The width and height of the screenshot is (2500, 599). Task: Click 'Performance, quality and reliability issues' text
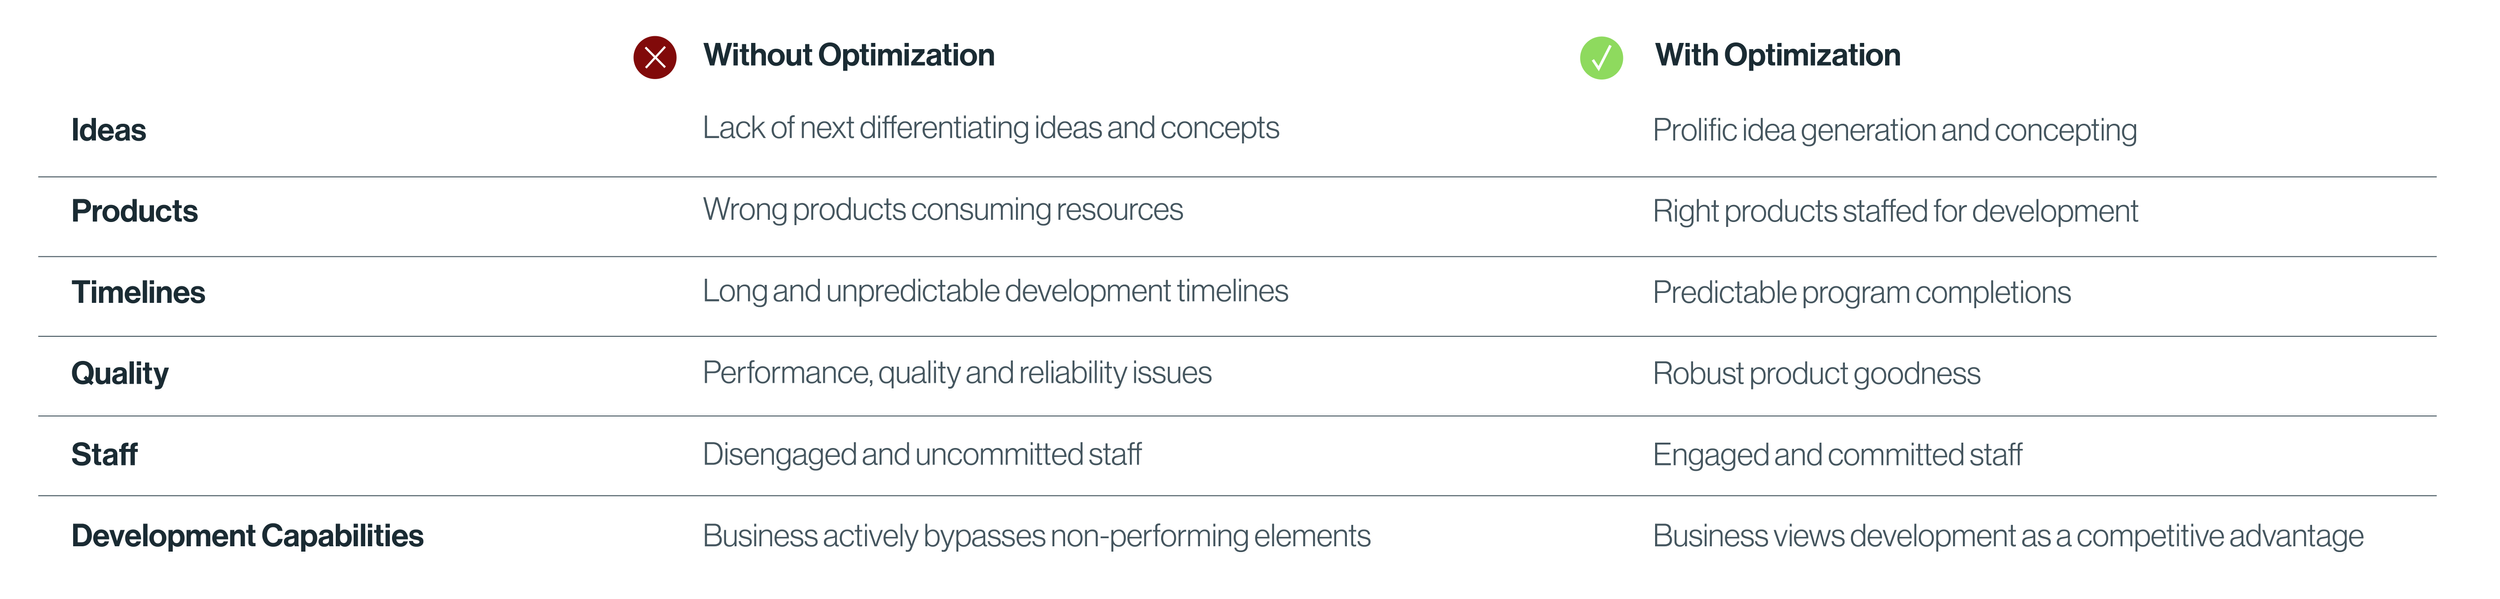(x=957, y=373)
